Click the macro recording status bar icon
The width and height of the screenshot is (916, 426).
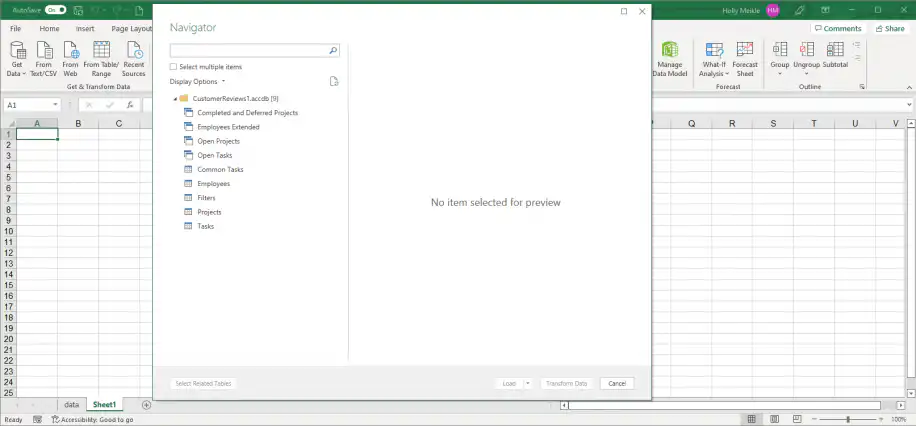tap(37, 420)
